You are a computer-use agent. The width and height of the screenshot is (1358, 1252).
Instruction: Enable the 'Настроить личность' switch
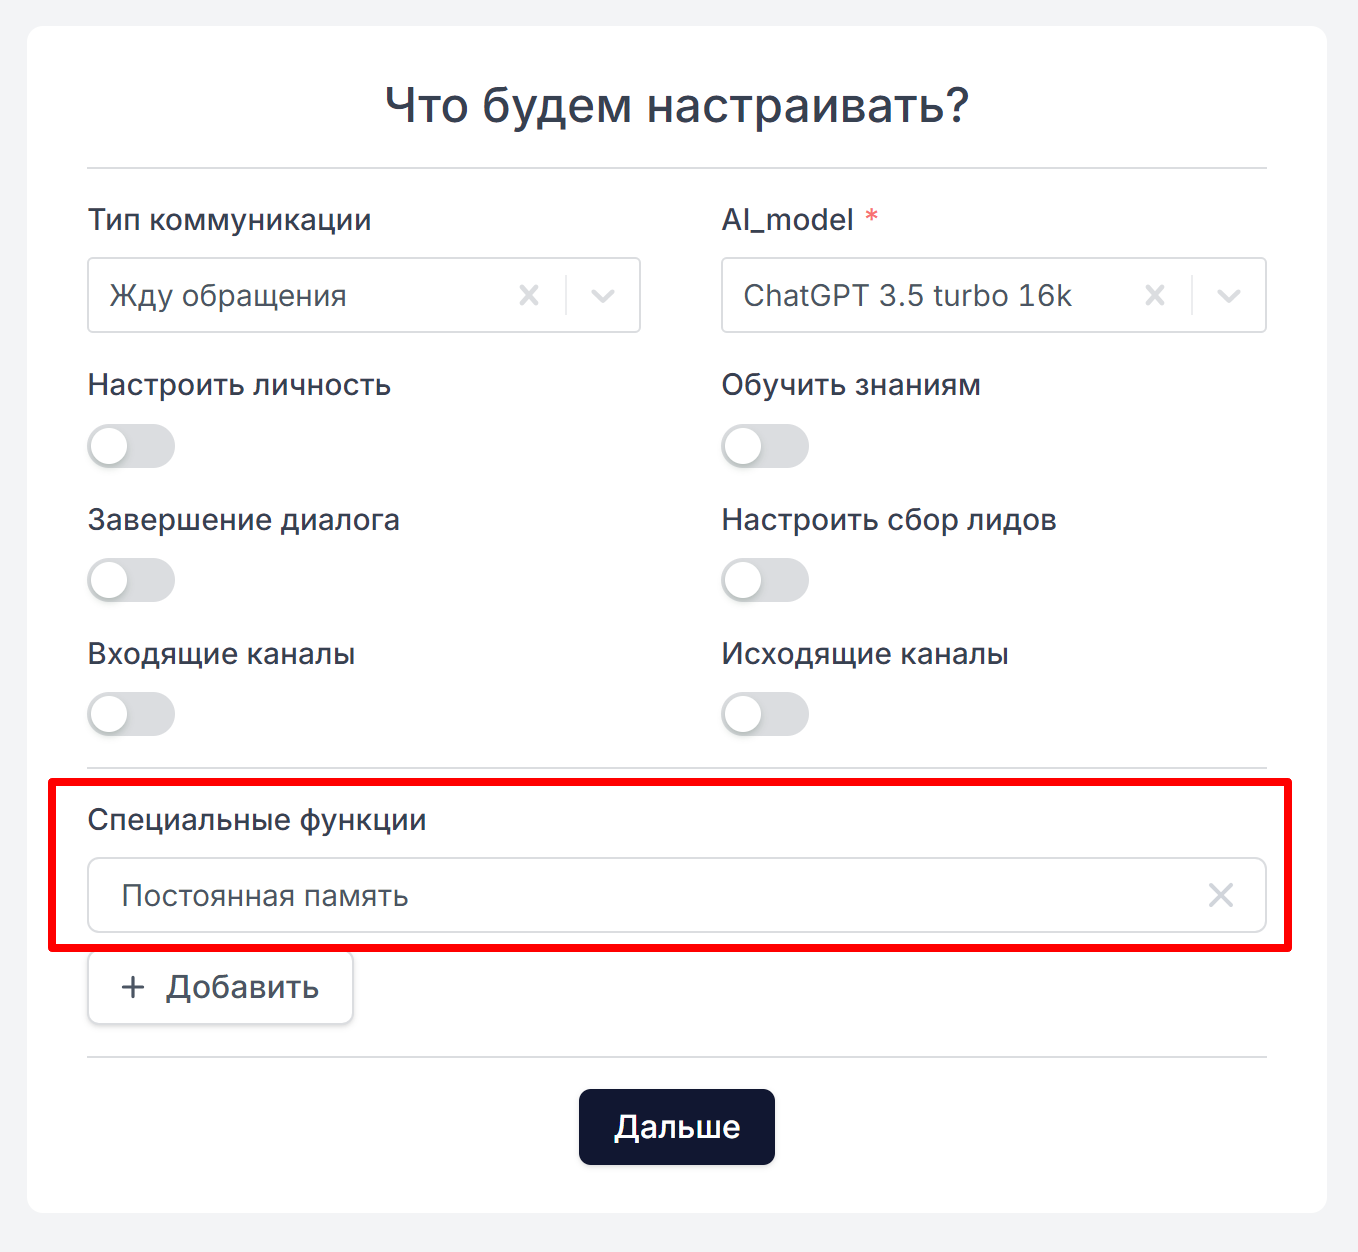tap(131, 446)
